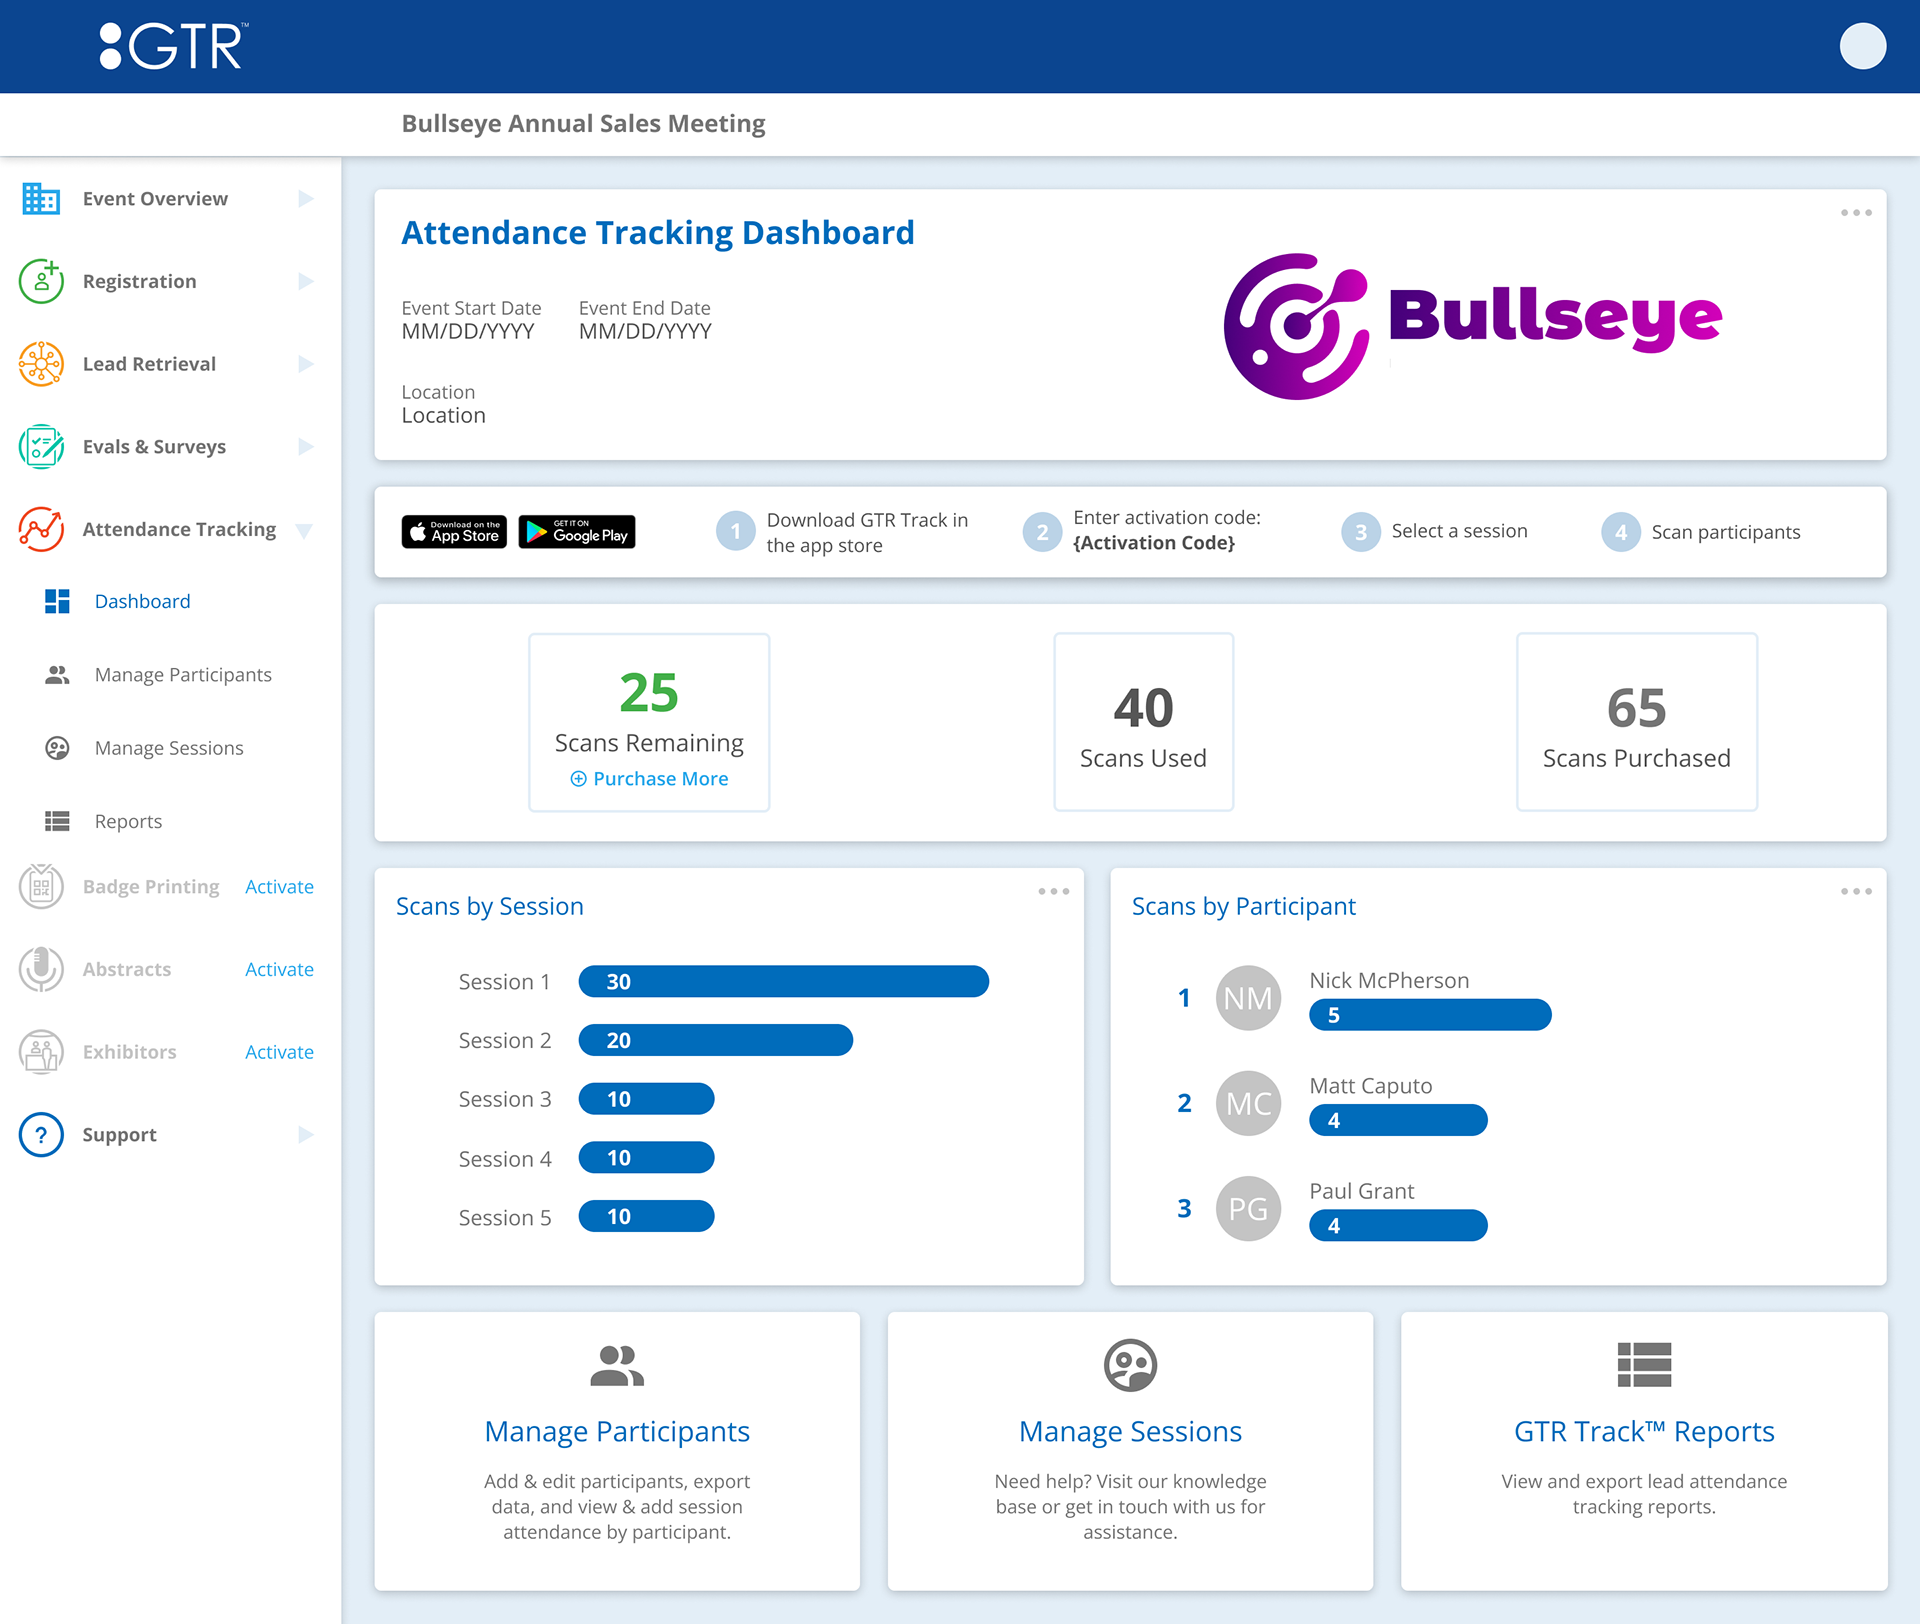Click the Lead Retrieval network icon

coord(41,364)
